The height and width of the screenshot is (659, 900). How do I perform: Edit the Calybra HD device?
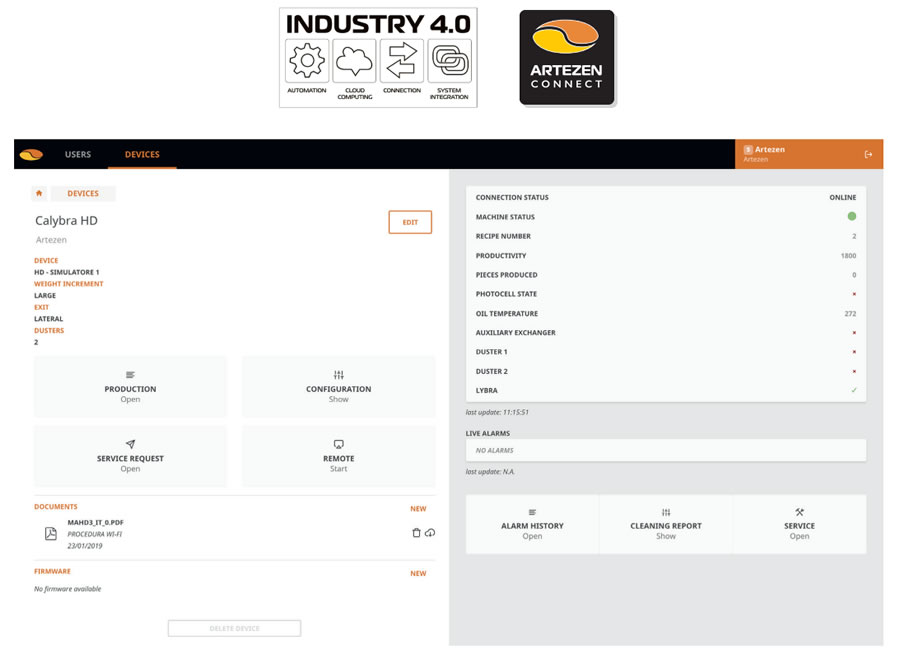tap(410, 222)
